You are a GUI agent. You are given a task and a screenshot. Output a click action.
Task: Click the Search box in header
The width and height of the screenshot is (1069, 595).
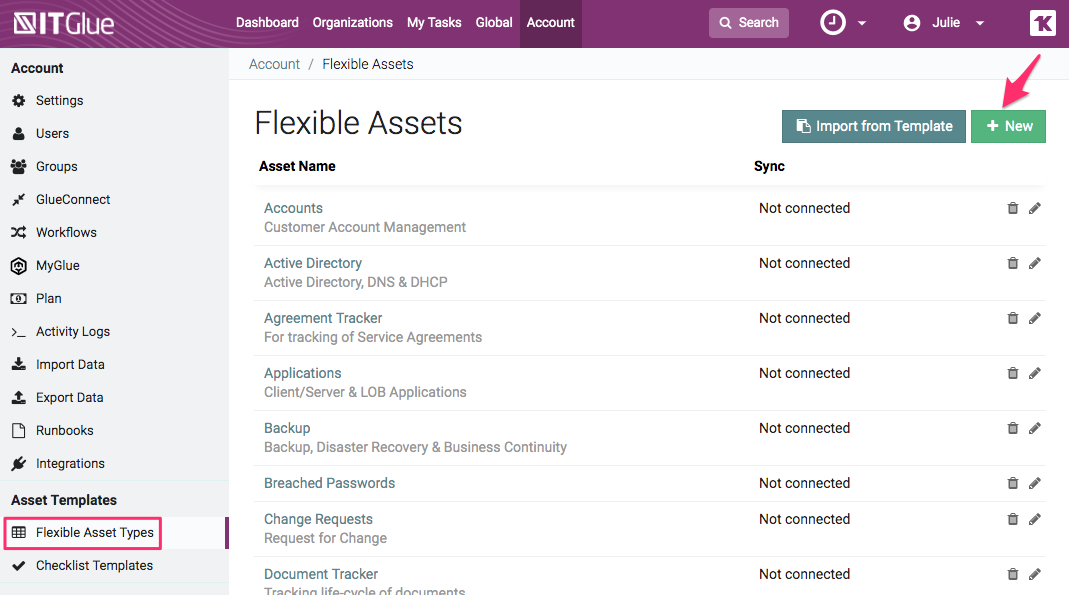pos(748,23)
